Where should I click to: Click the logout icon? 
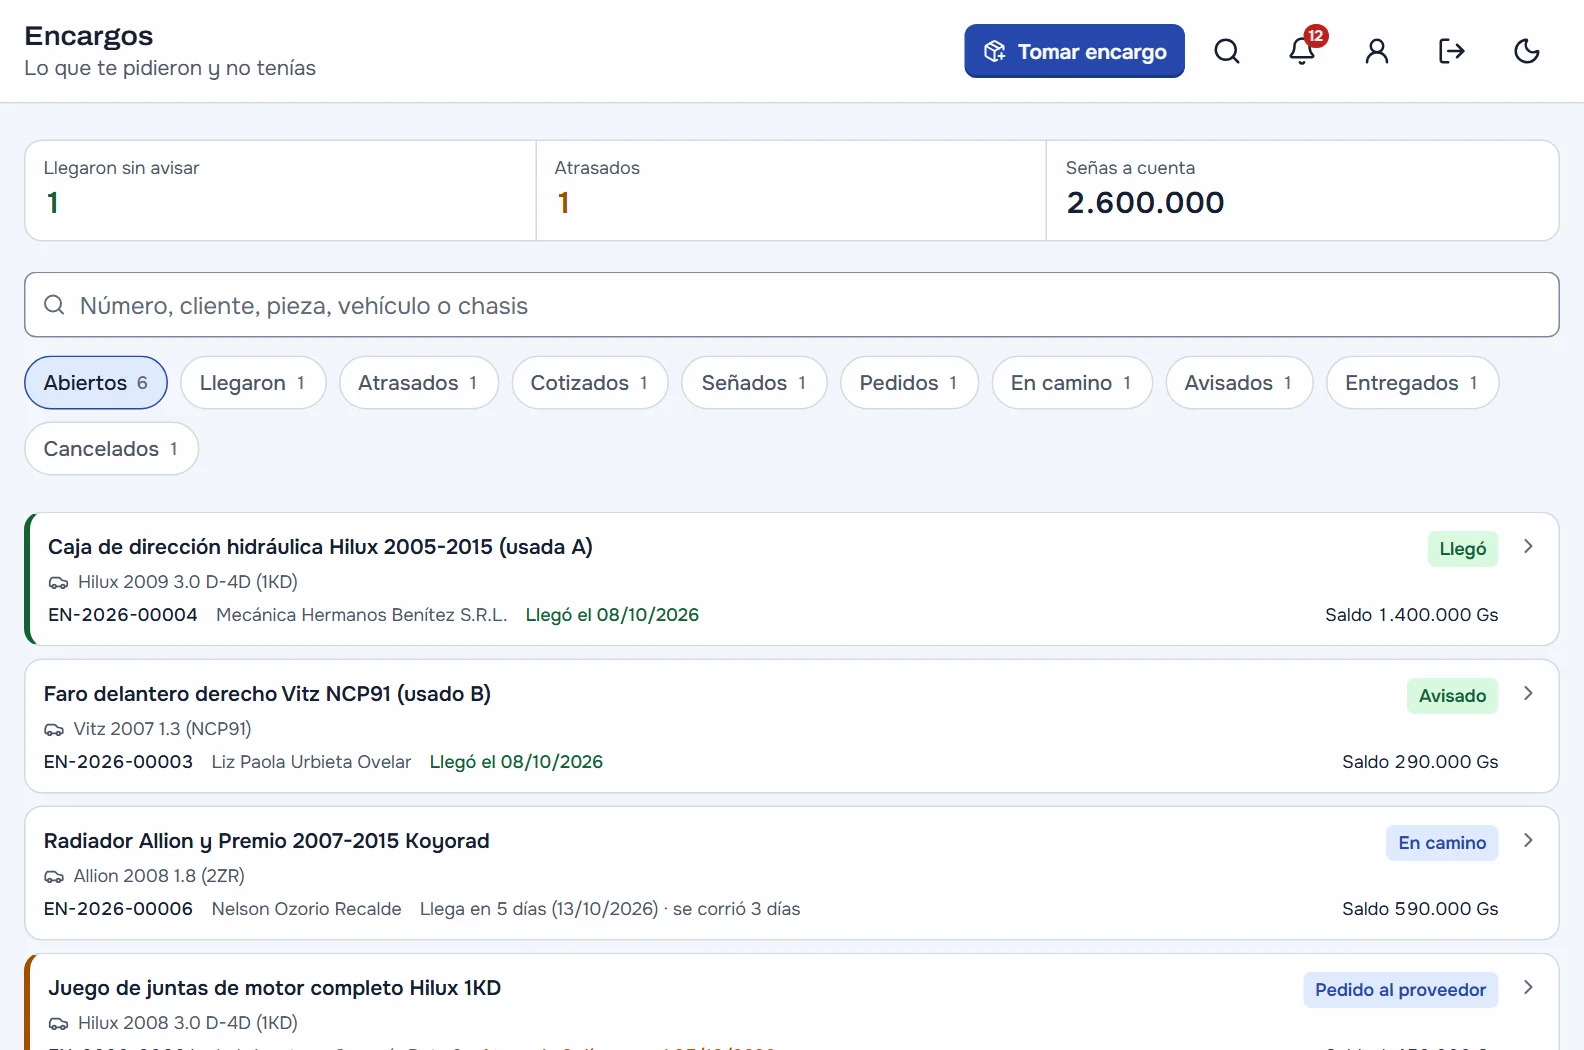coord(1452,51)
